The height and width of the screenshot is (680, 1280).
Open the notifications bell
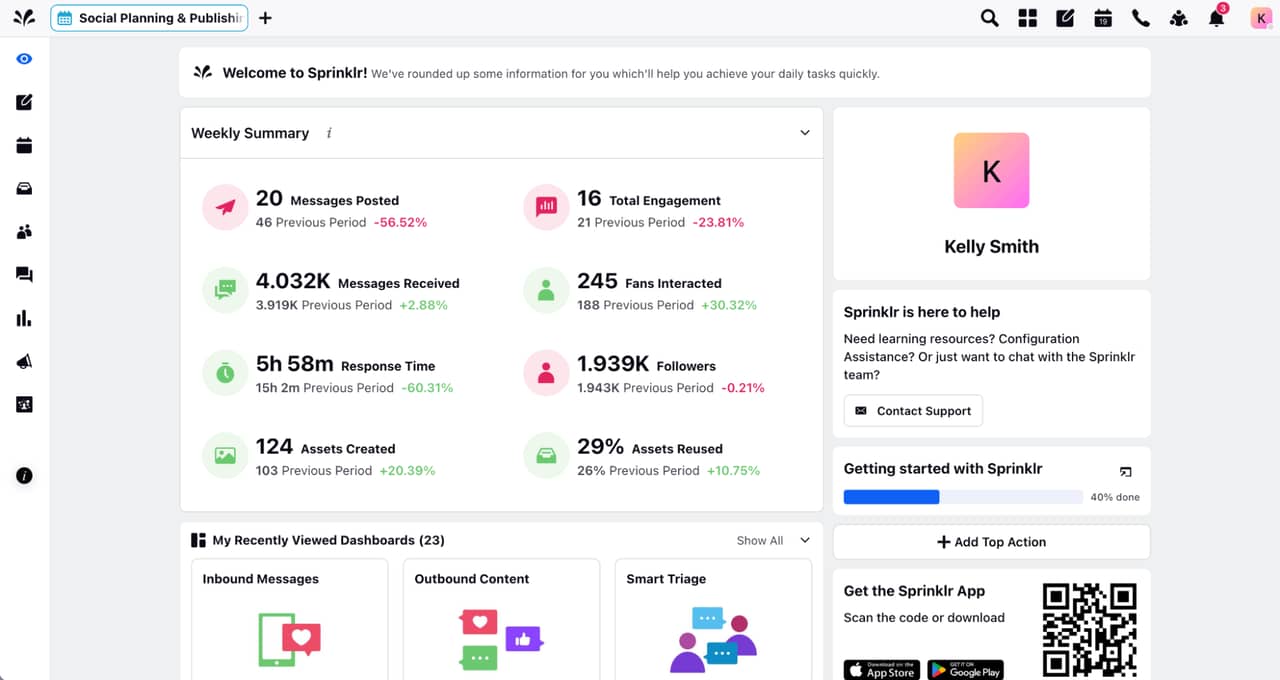1216,18
